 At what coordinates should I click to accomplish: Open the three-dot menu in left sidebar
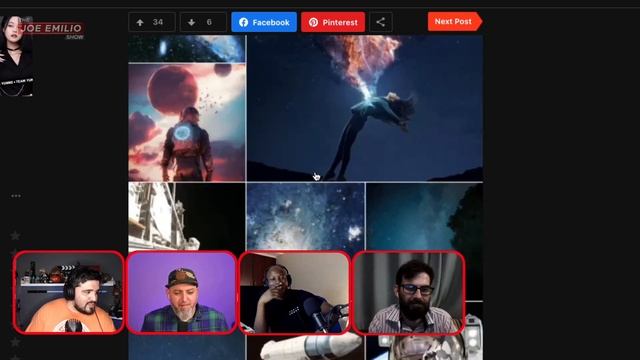pos(16,196)
